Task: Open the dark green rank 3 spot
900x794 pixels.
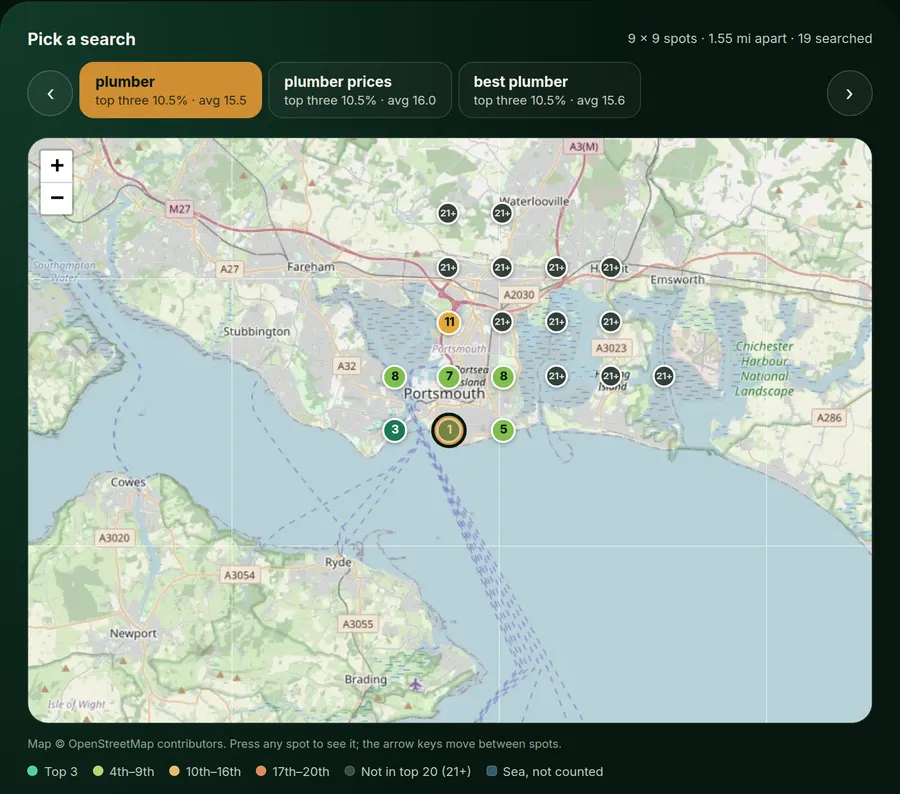Action: point(394,429)
